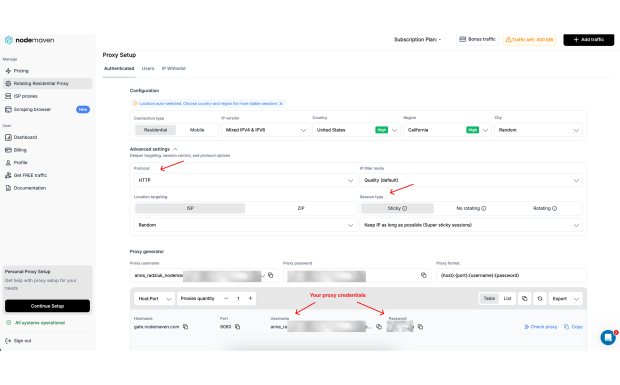This screenshot has width=620, height=385.
Task: Switch to Table view
Action: [489, 298]
